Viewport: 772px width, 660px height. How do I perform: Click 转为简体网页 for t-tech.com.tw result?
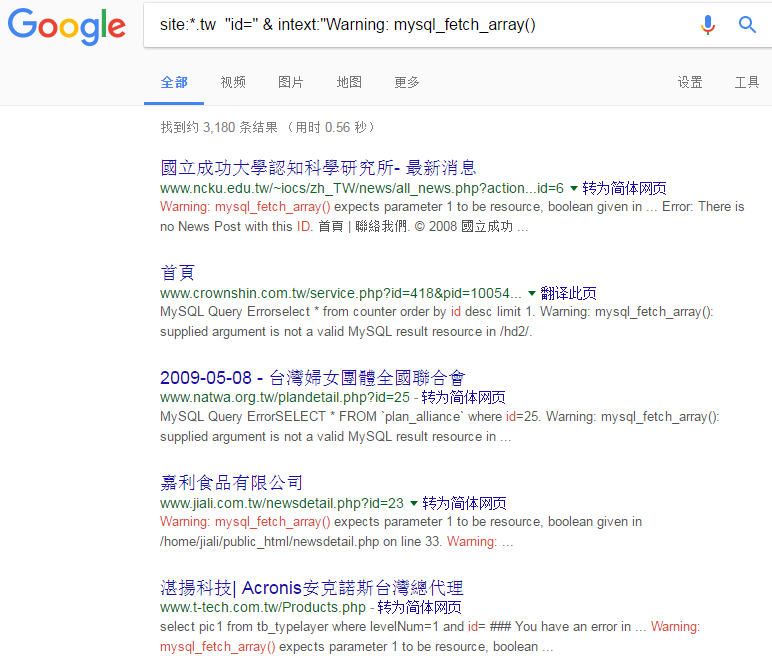click(x=419, y=607)
